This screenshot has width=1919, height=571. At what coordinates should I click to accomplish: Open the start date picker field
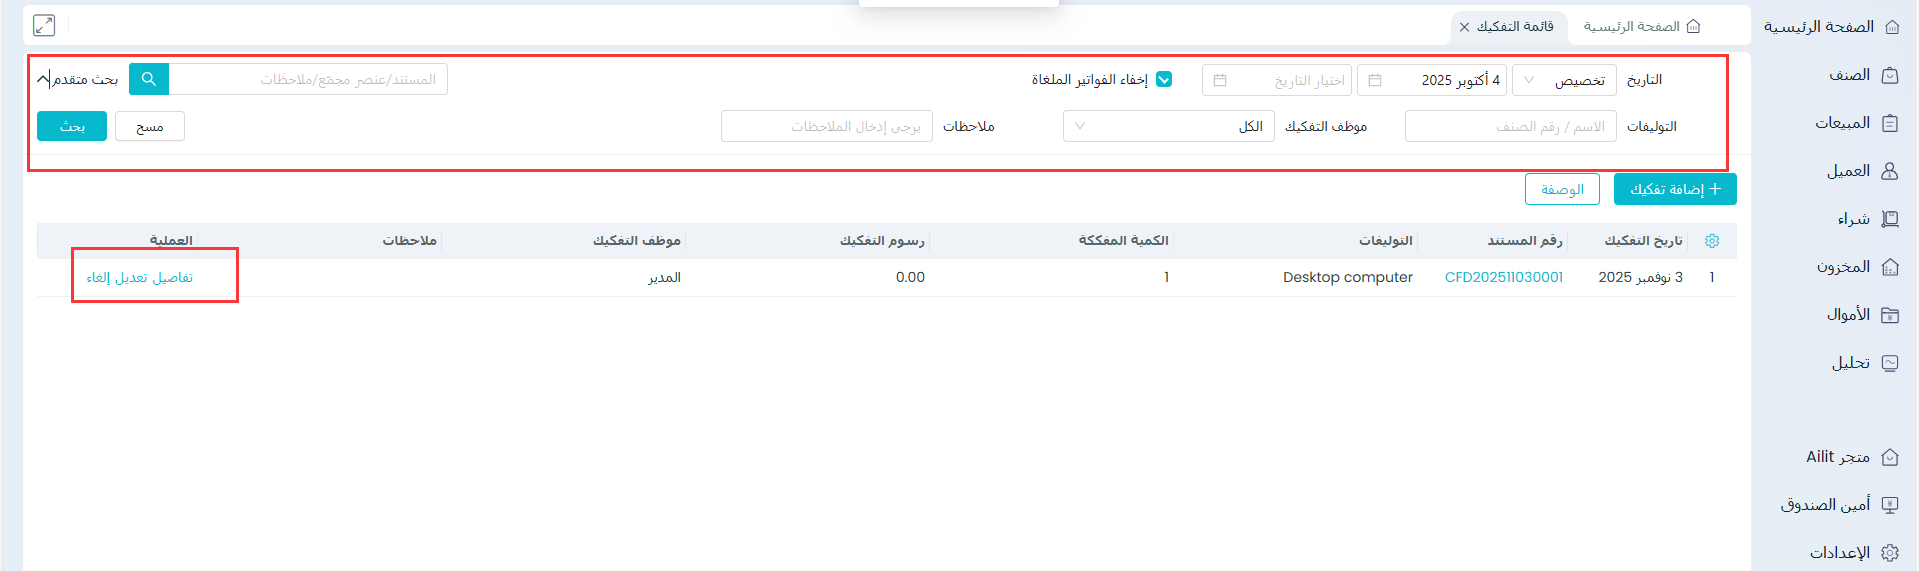1431,80
